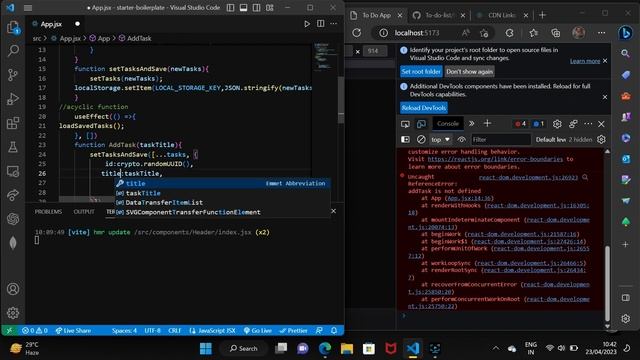Open the ChatGPT extension icon
The width and height of the screenshot is (640, 360).
(13, 219)
